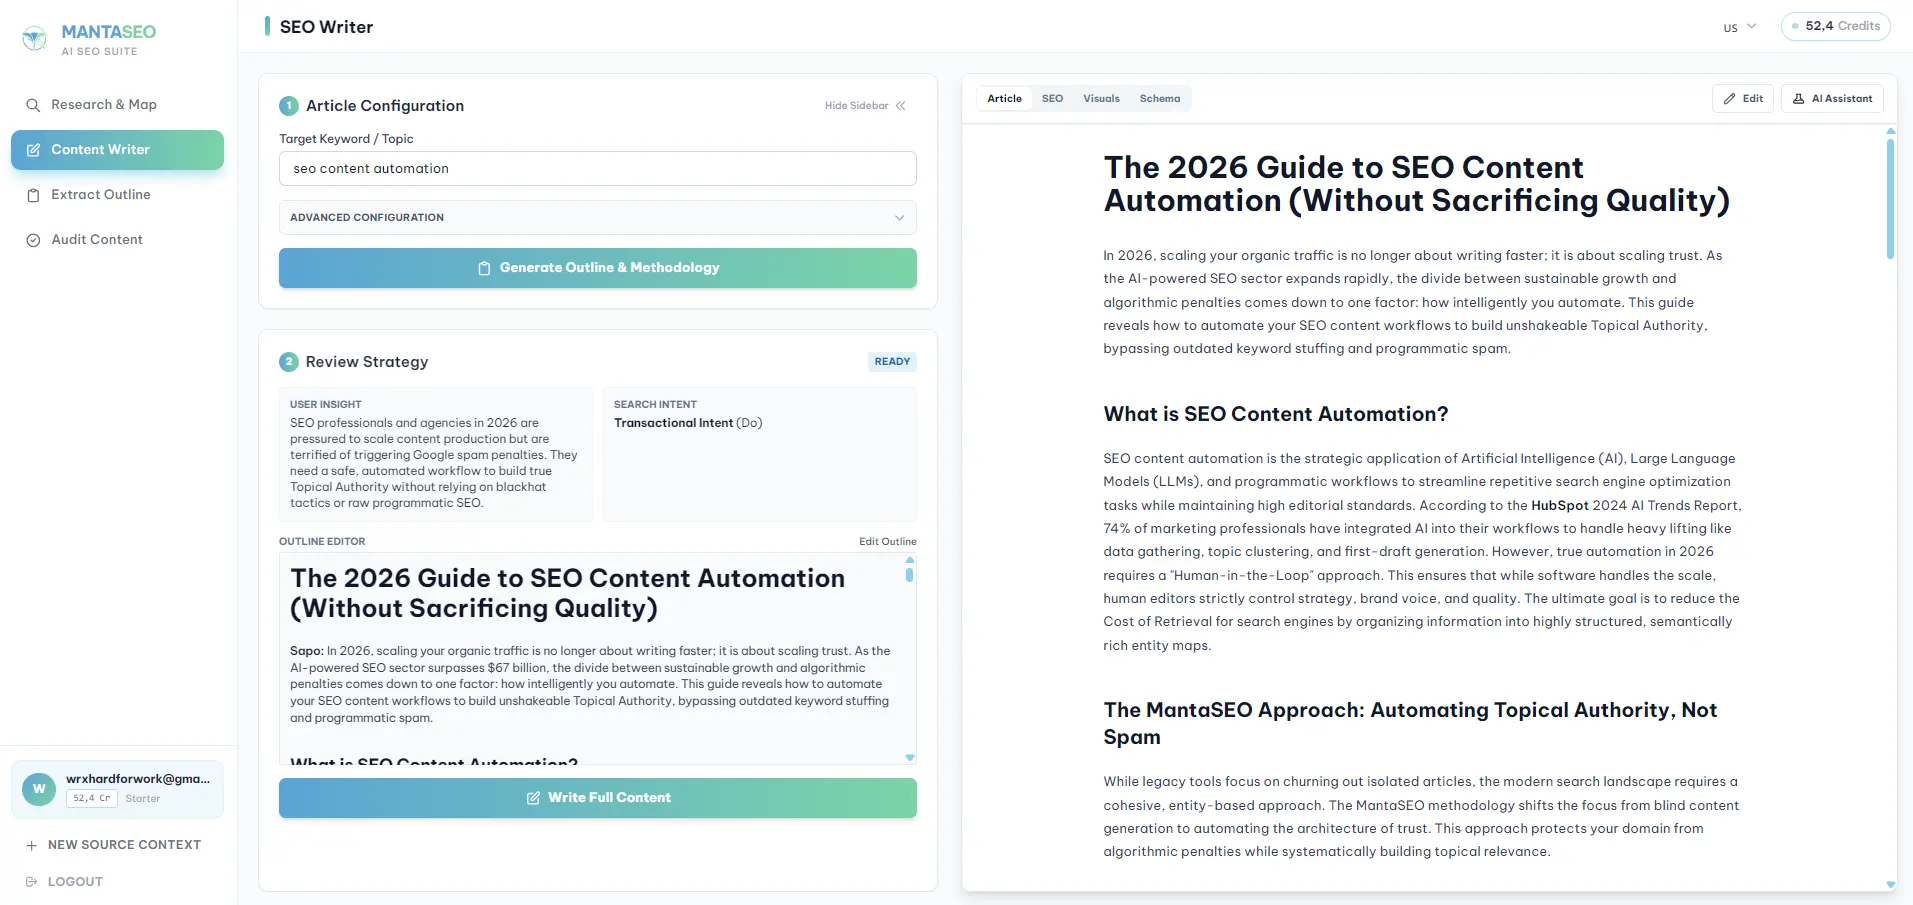This screenshot has width=1913, height=905.
Task: Click the outline editor down scroll arrow
Action: tap(909, 757)
